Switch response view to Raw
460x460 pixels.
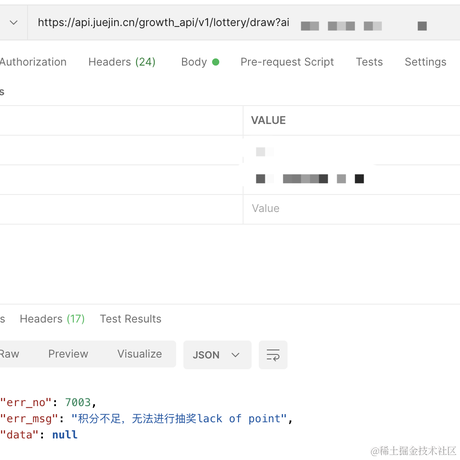9,354
